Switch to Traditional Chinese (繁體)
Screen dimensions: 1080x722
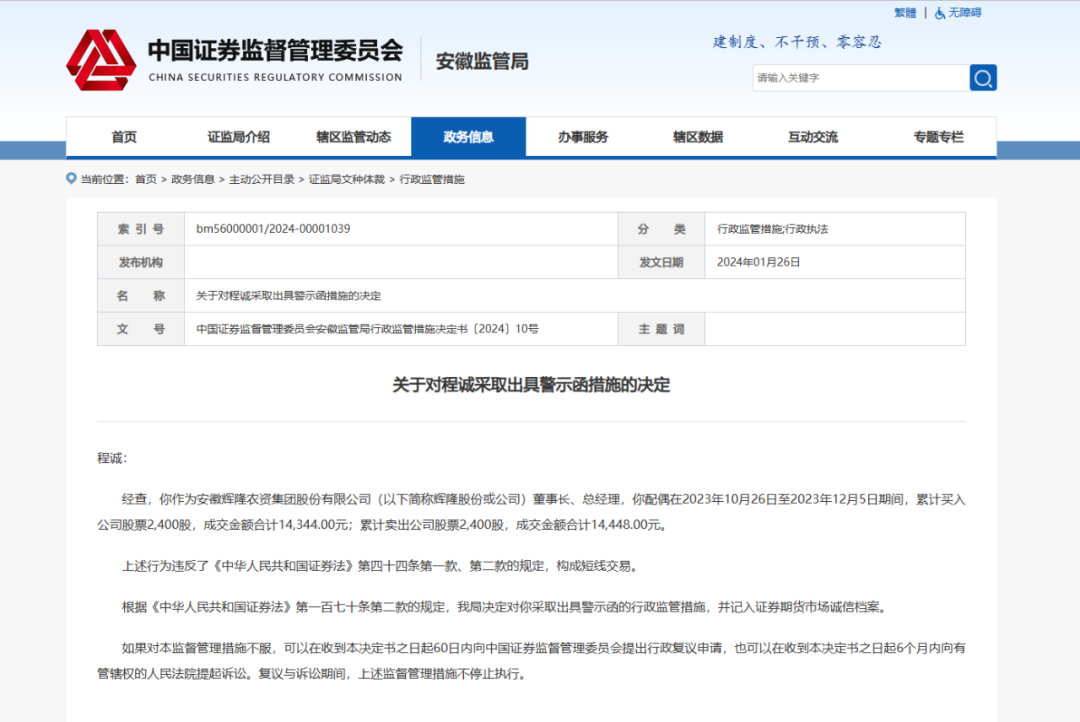pos(905,13)
